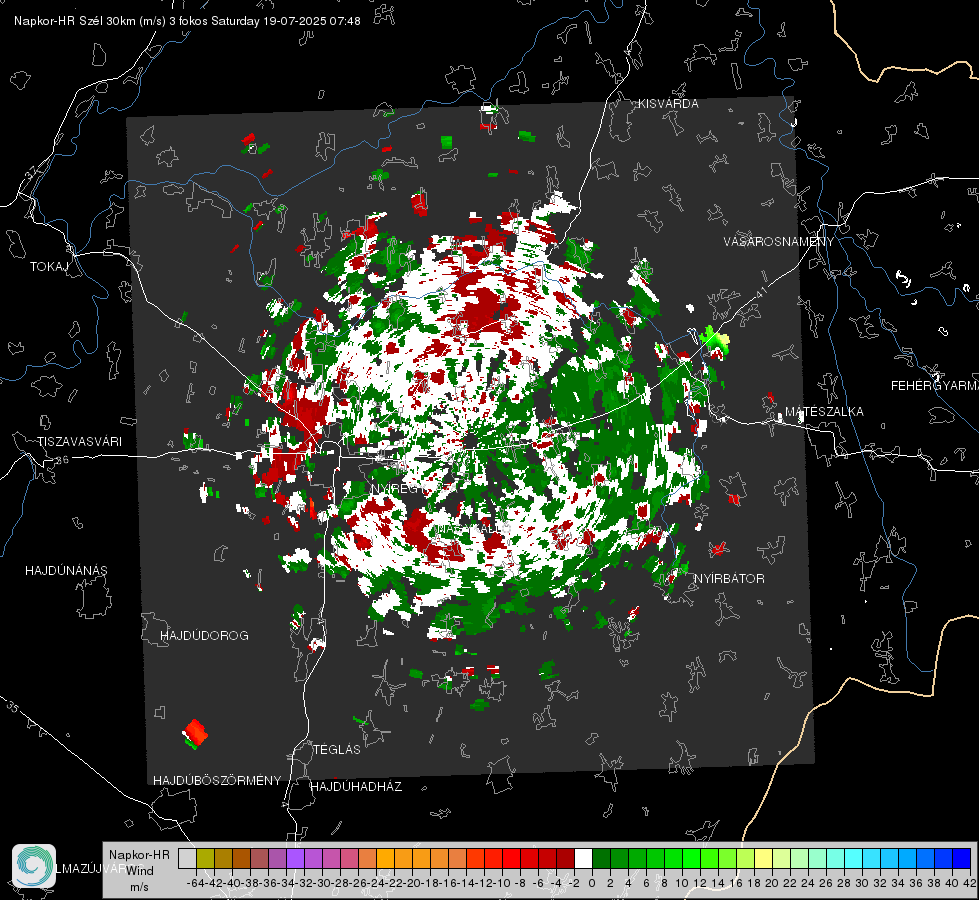The image size is (979, 900).
Task: Select the TÉGLÁS town label
Action: pos(337,749)
